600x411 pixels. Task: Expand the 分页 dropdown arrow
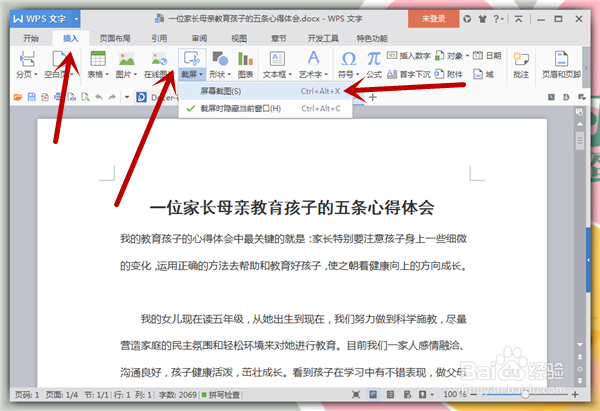[36, 74]
